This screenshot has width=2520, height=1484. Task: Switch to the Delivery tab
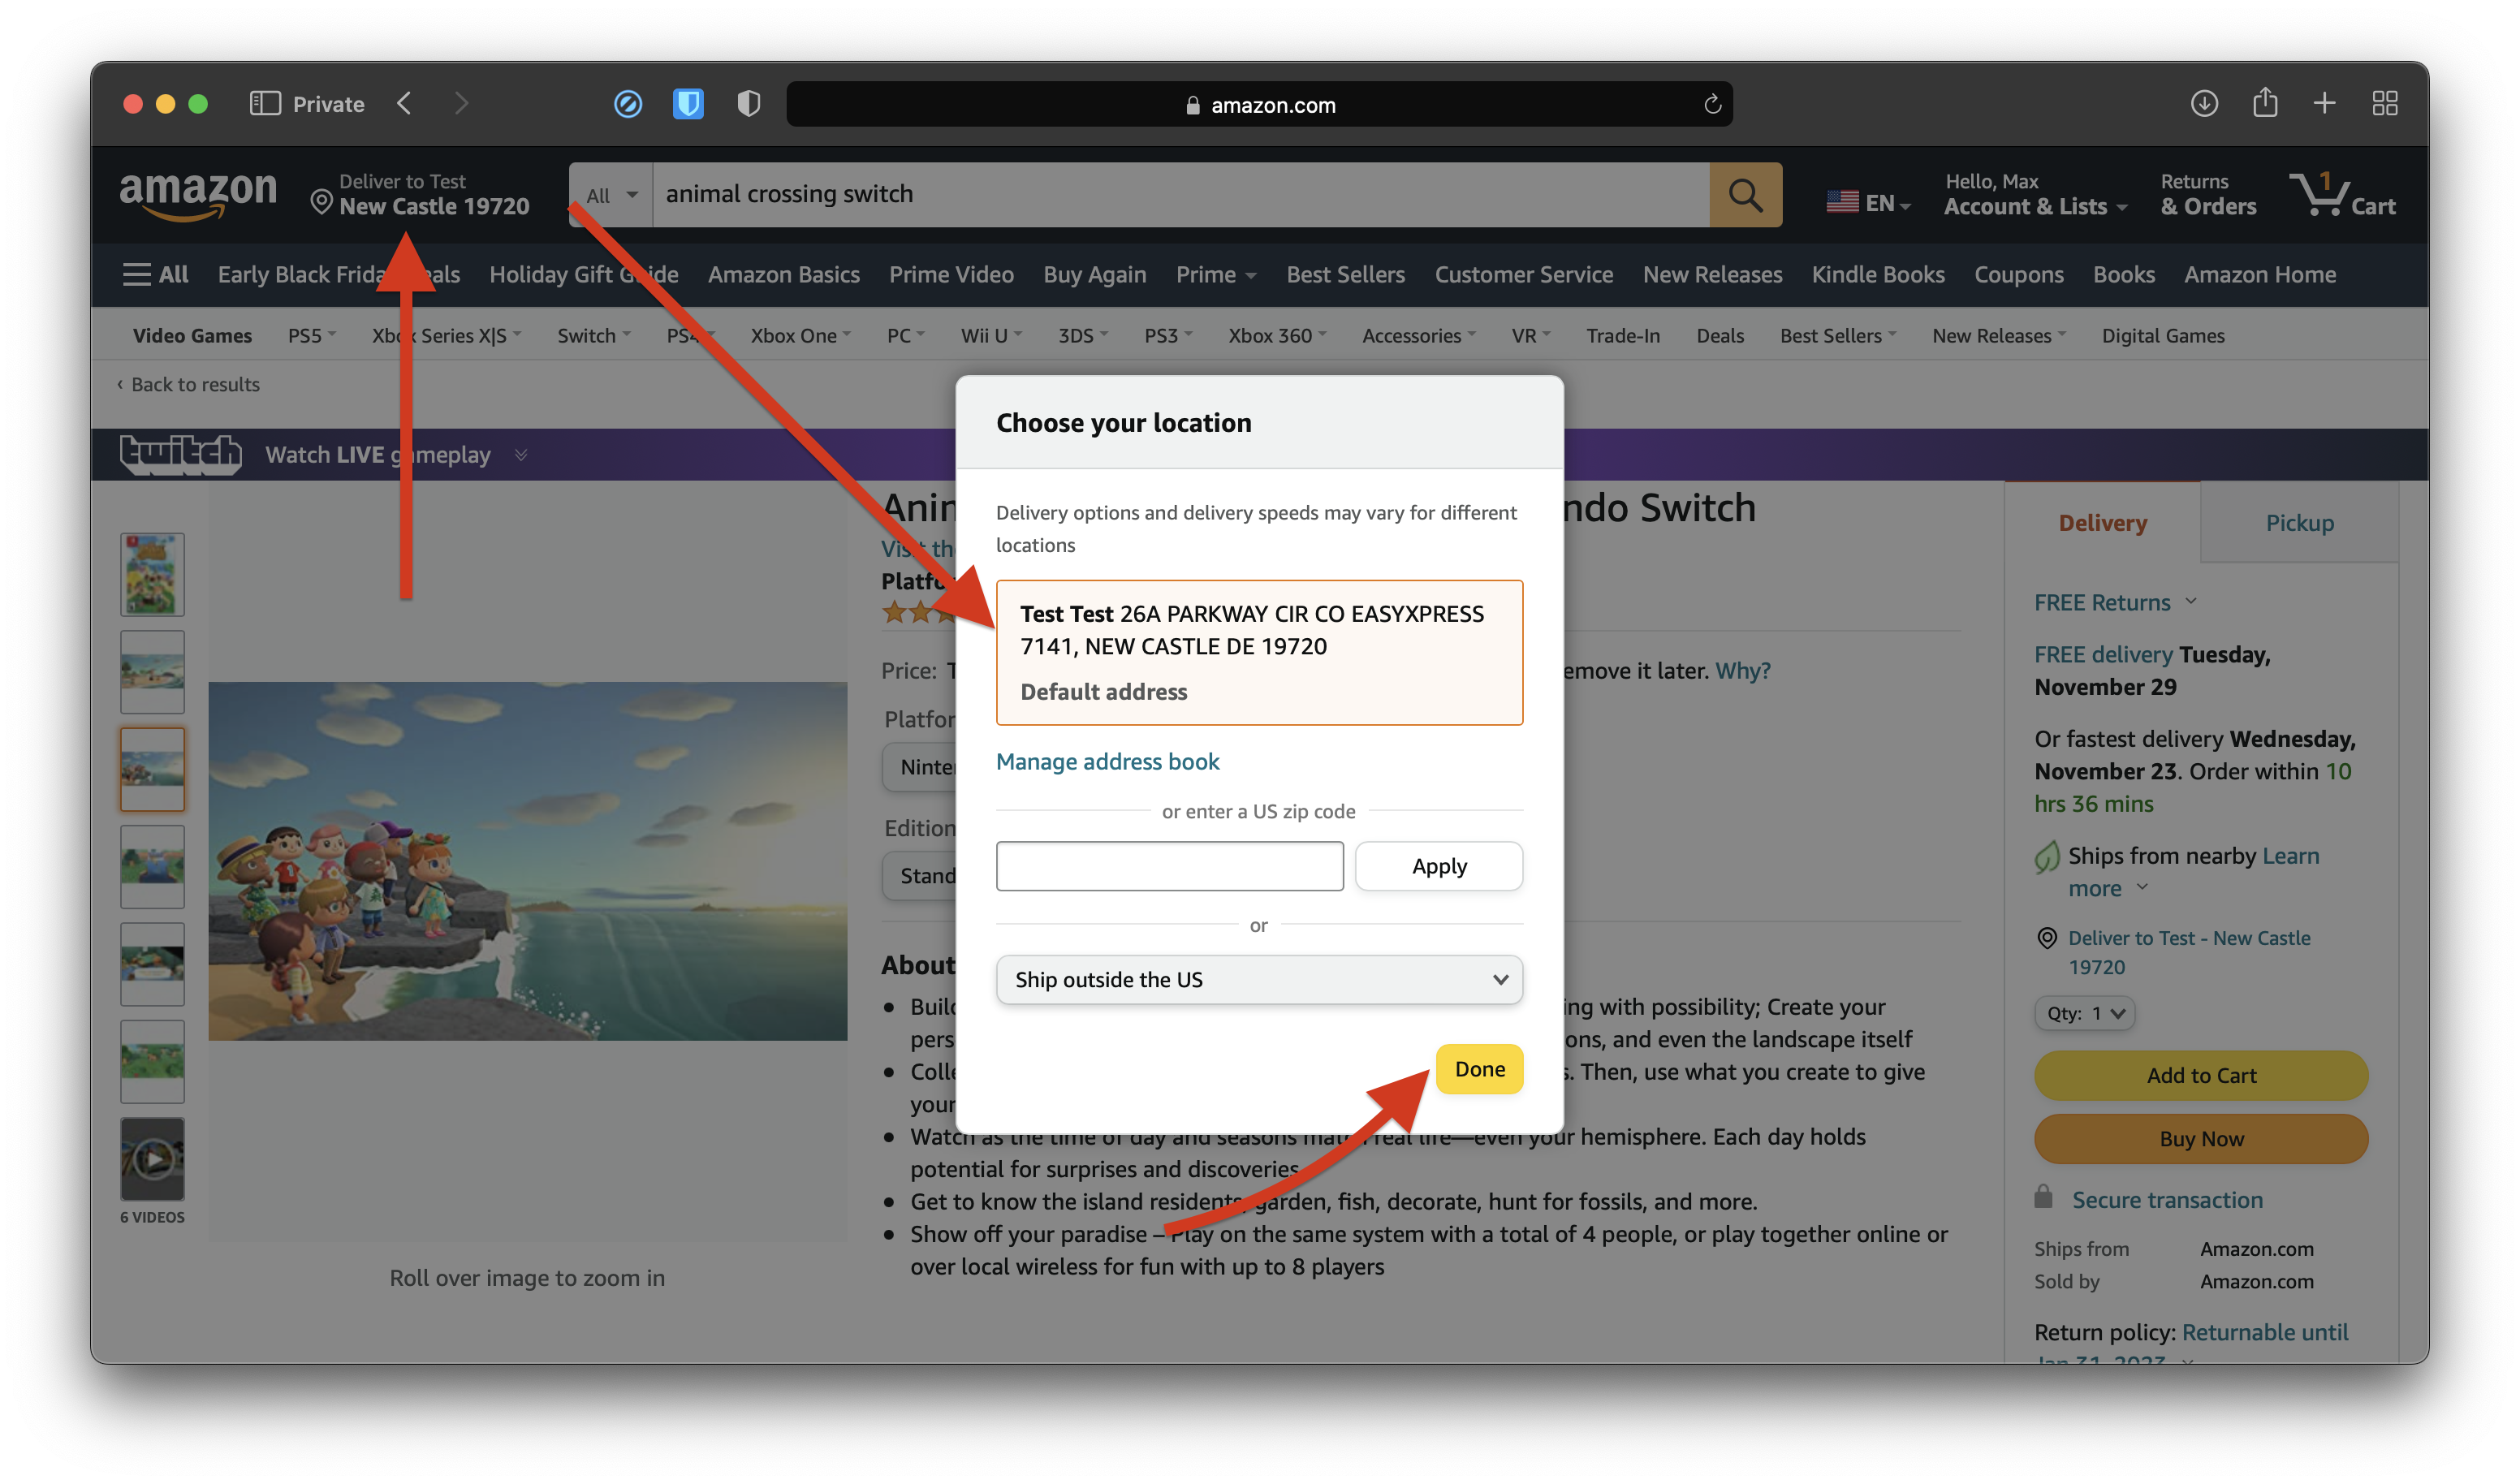point(2102,523)
